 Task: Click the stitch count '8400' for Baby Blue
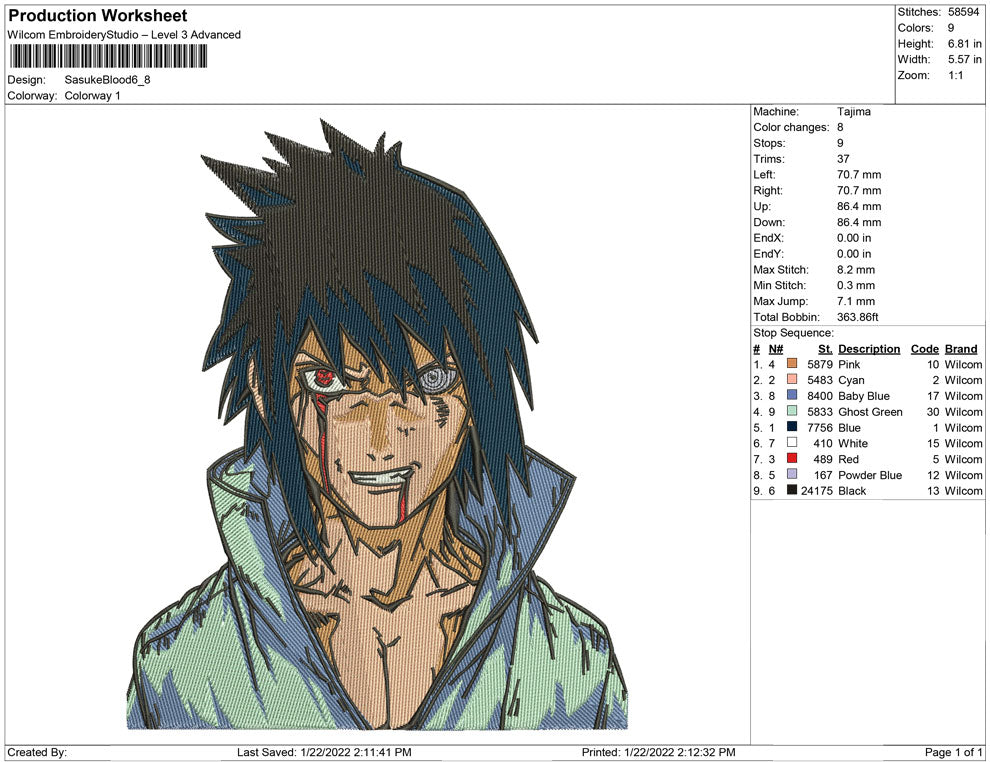tap(820, 396)
